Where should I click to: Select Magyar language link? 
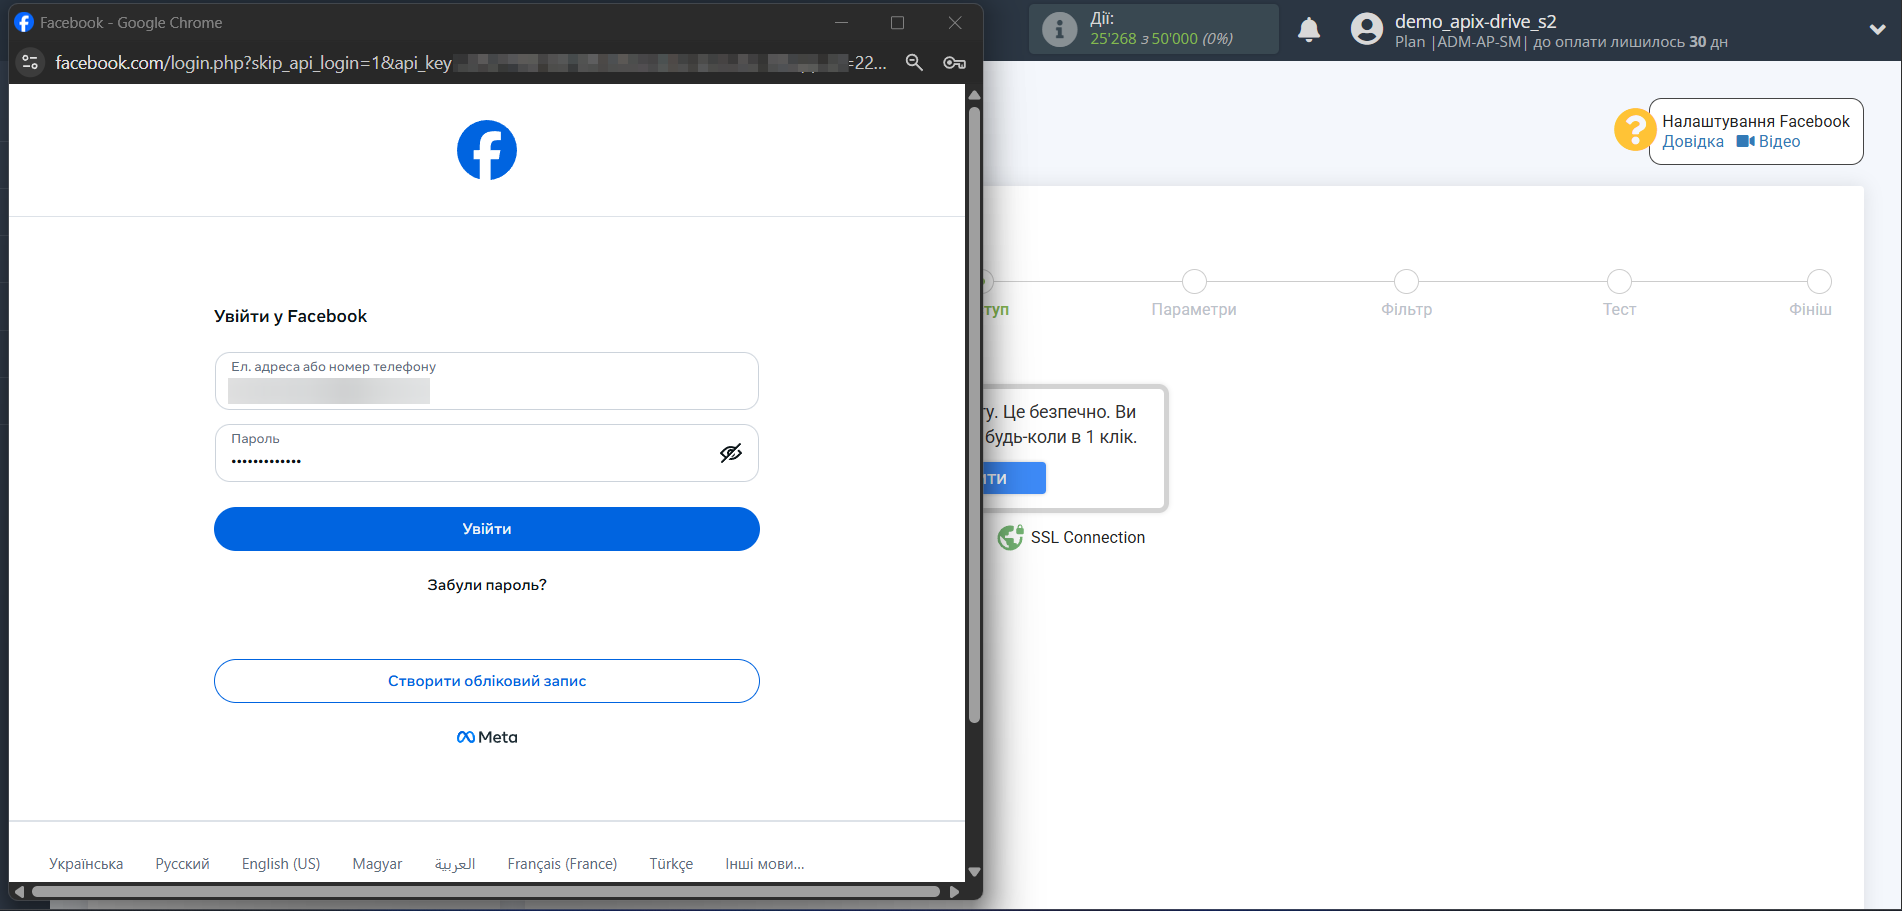377,864
